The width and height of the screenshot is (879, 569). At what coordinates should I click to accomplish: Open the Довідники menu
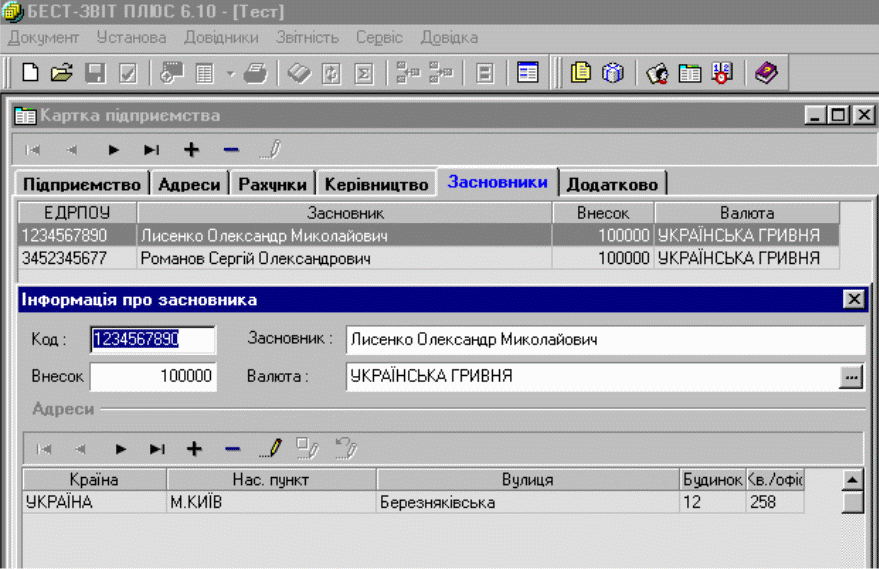[x=220, y=38]
